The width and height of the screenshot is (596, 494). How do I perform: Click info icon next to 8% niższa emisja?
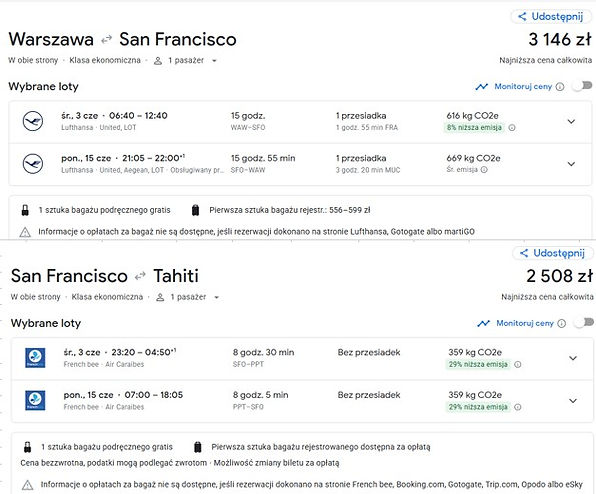512,128
